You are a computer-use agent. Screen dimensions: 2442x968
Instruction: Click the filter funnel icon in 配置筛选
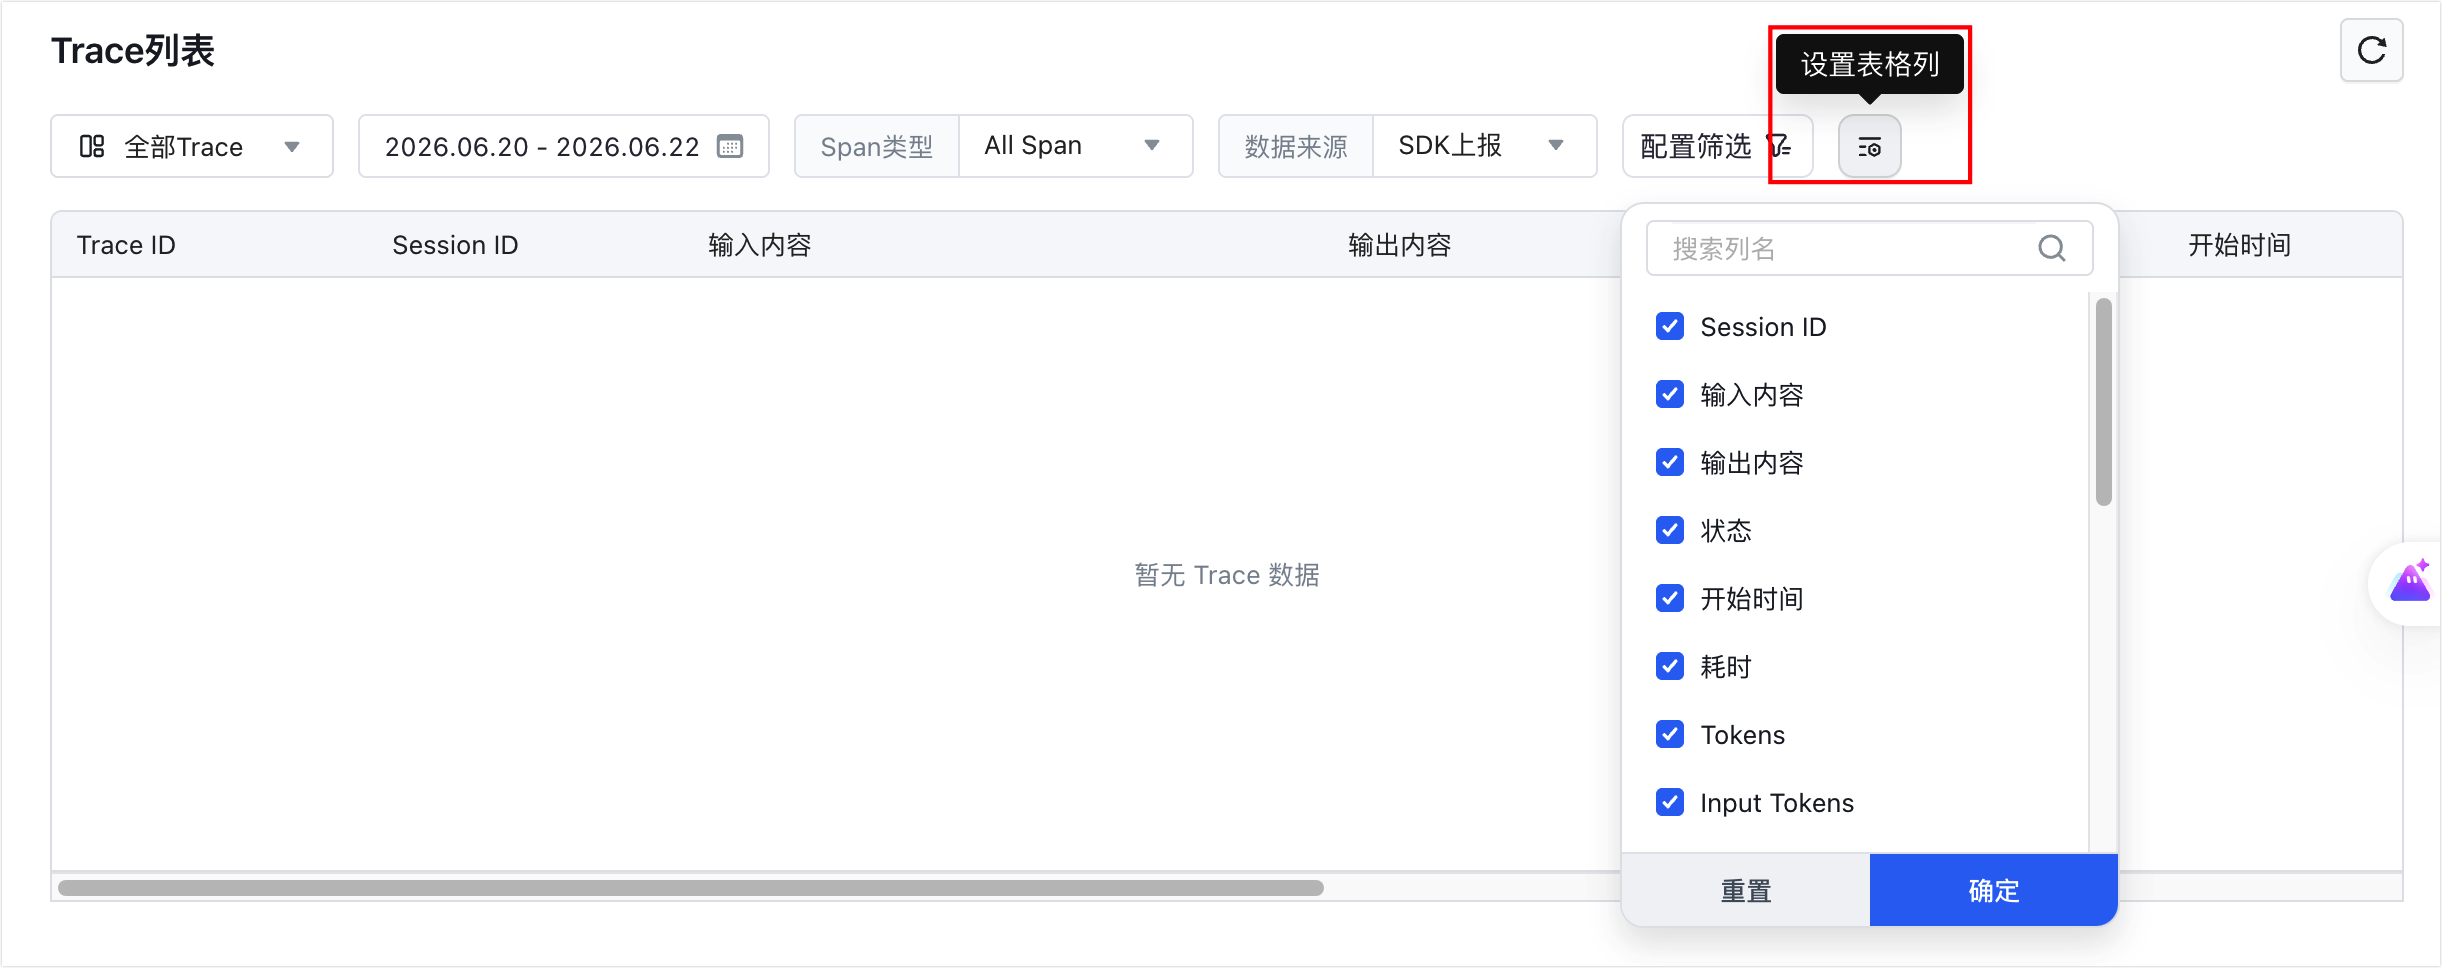[x=1779, y=146]
